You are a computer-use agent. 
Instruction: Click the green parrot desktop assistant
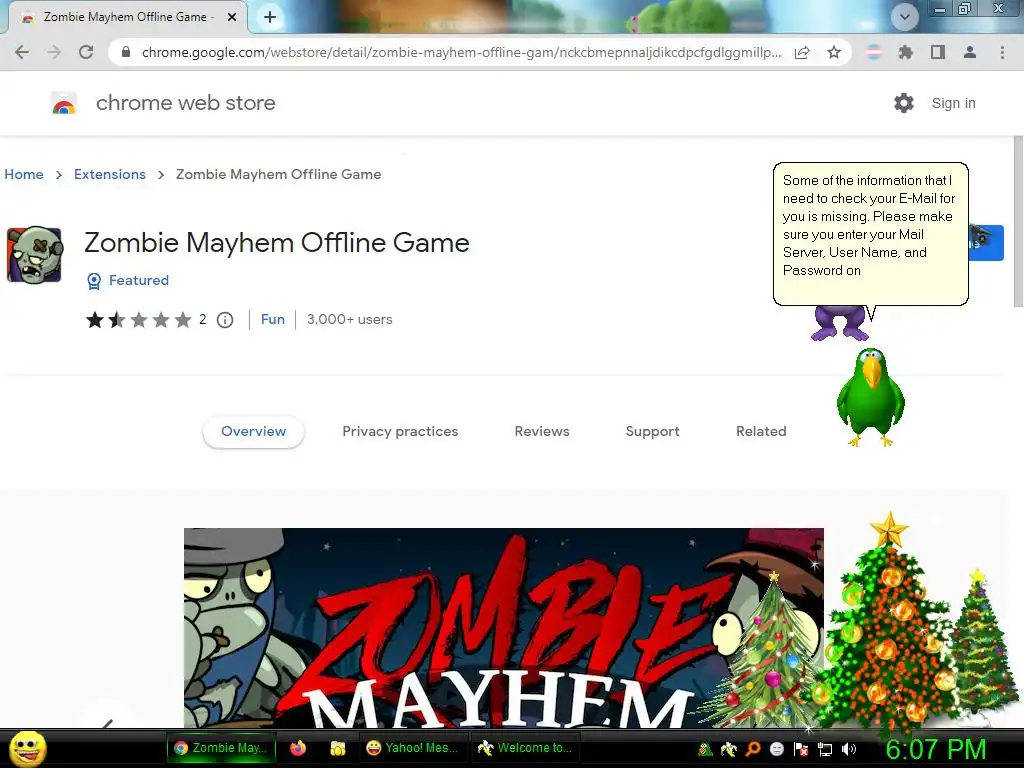pos(871,397)
